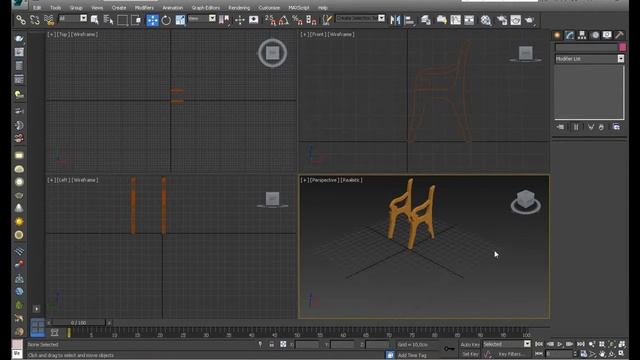Click Maximize Viewport Toggle icon
Screen dimensions: 640x360
pyautogui.click(x=621, y=353)
